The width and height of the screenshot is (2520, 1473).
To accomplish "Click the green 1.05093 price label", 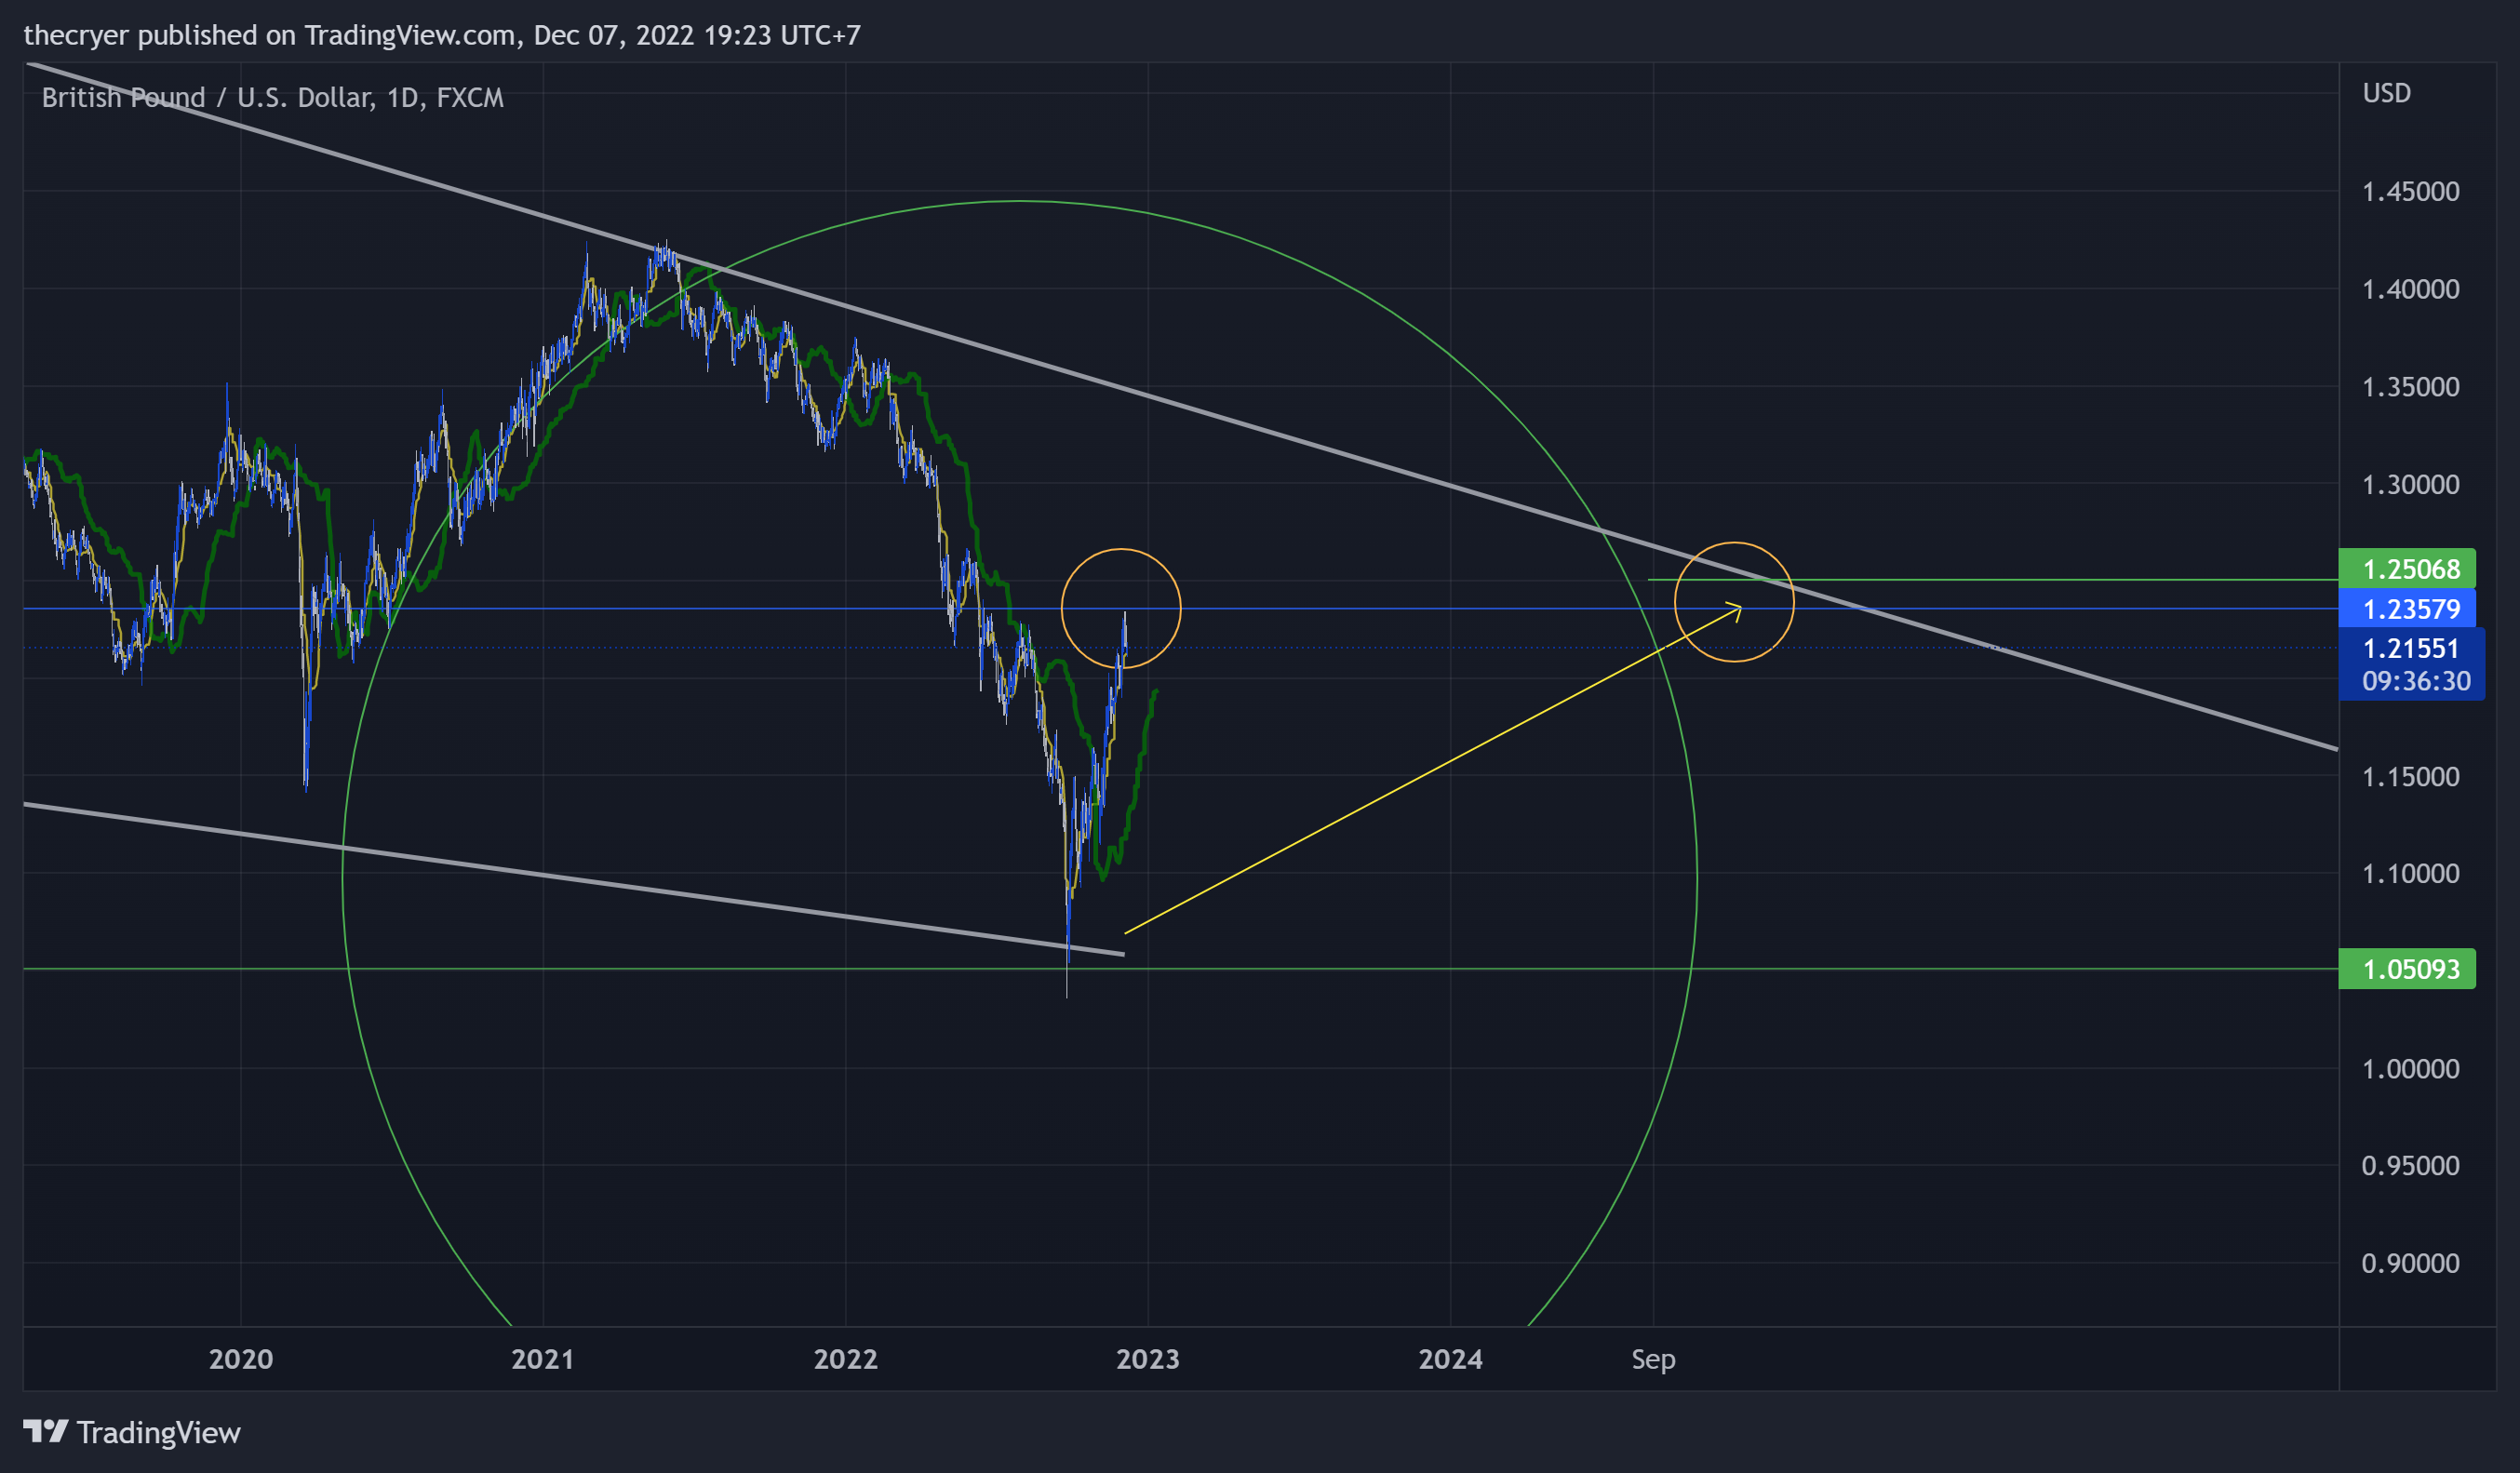I will (2407, 969).
